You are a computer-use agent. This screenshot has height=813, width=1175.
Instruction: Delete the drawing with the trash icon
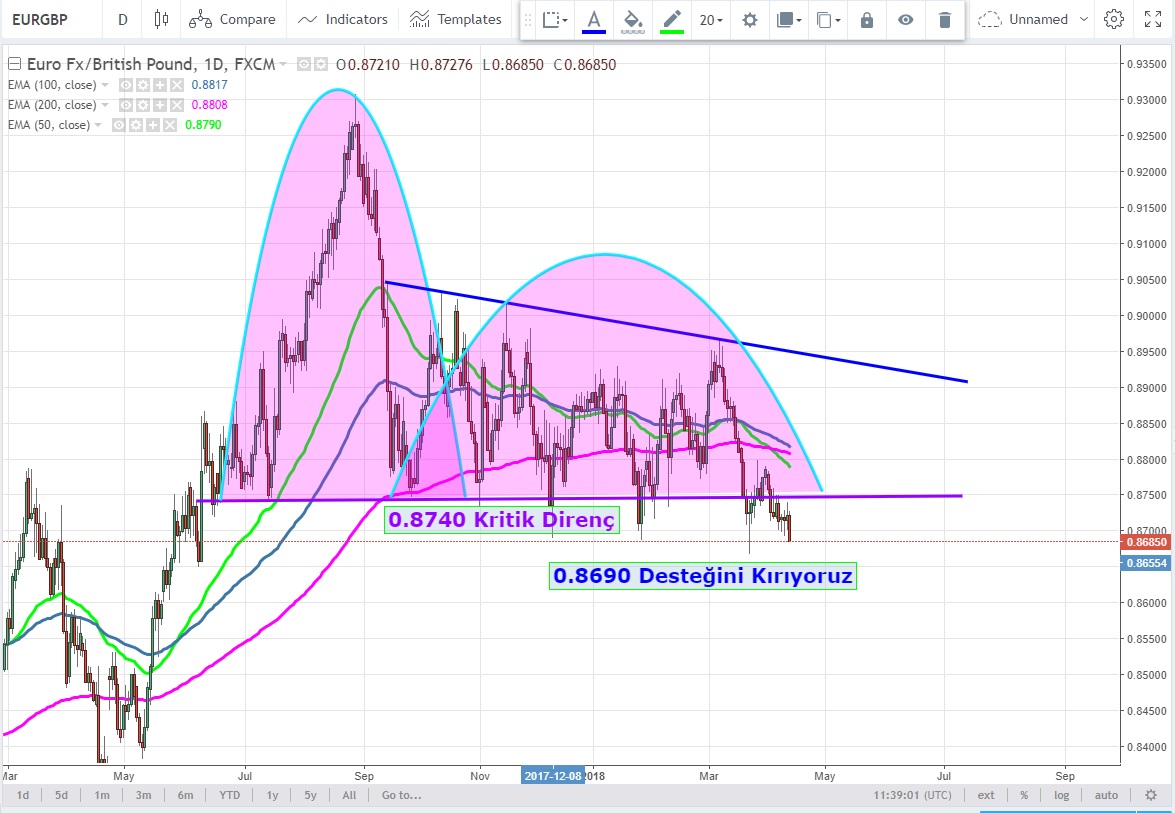(945, 20)
